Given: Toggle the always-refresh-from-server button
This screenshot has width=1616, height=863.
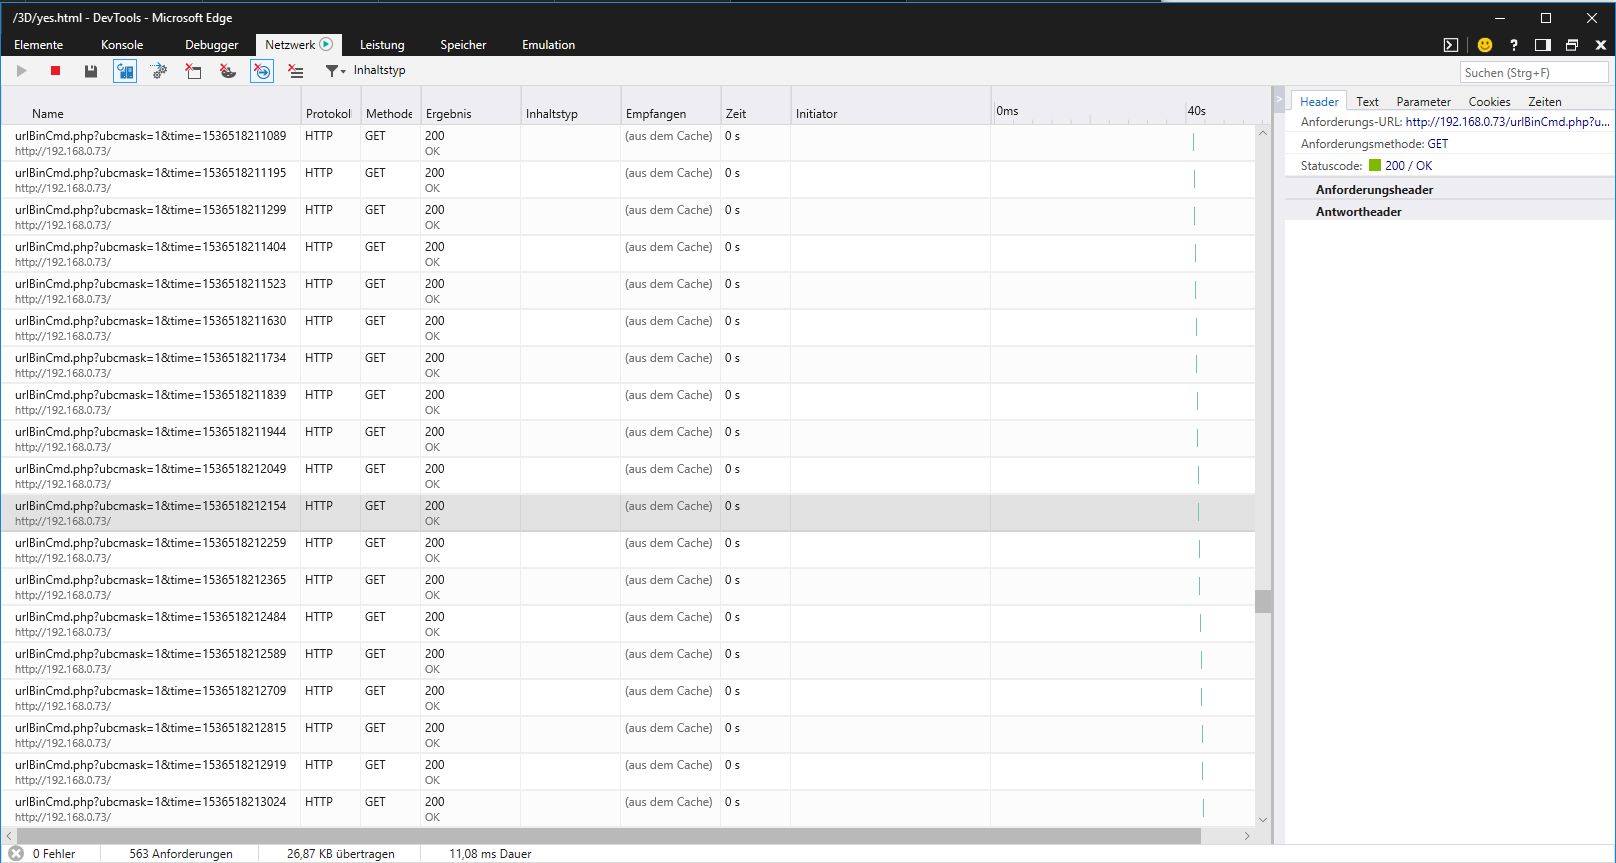Looking at the screenshot, I should [x=125, y=71].
